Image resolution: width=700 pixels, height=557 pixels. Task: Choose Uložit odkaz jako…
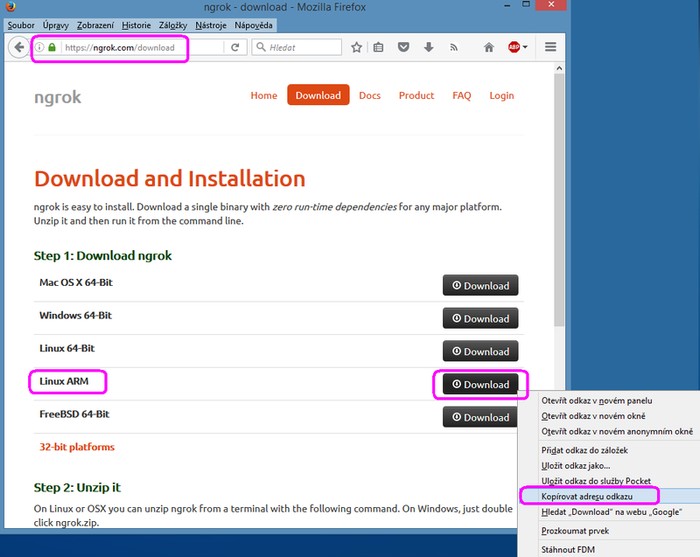point(609,466)
